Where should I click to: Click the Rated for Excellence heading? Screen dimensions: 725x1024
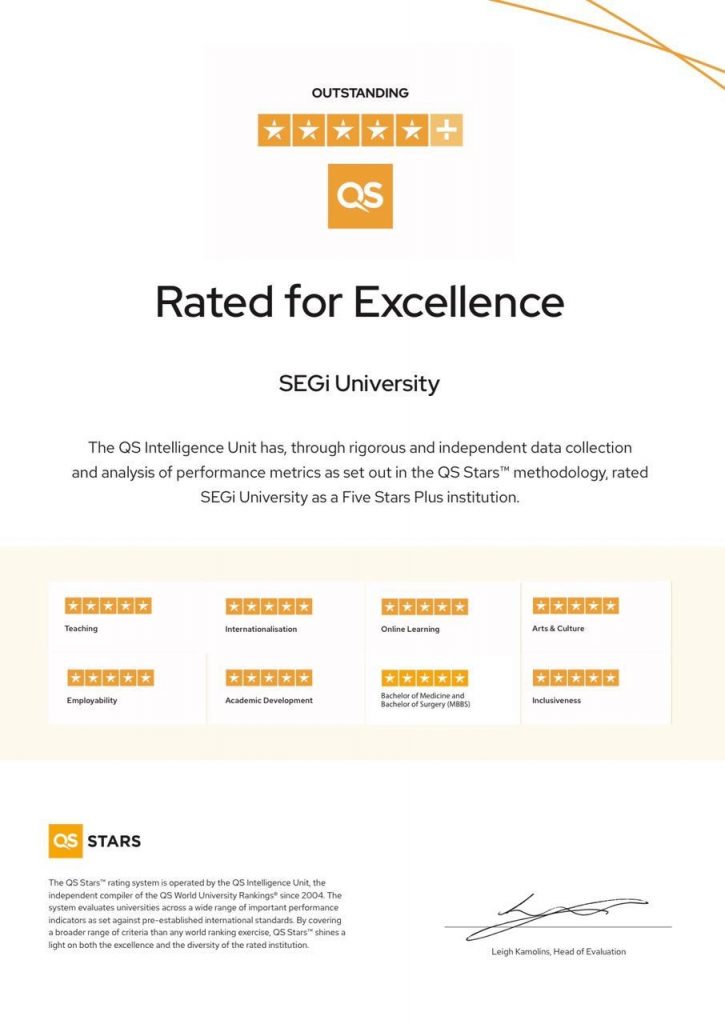click(360, 301)
